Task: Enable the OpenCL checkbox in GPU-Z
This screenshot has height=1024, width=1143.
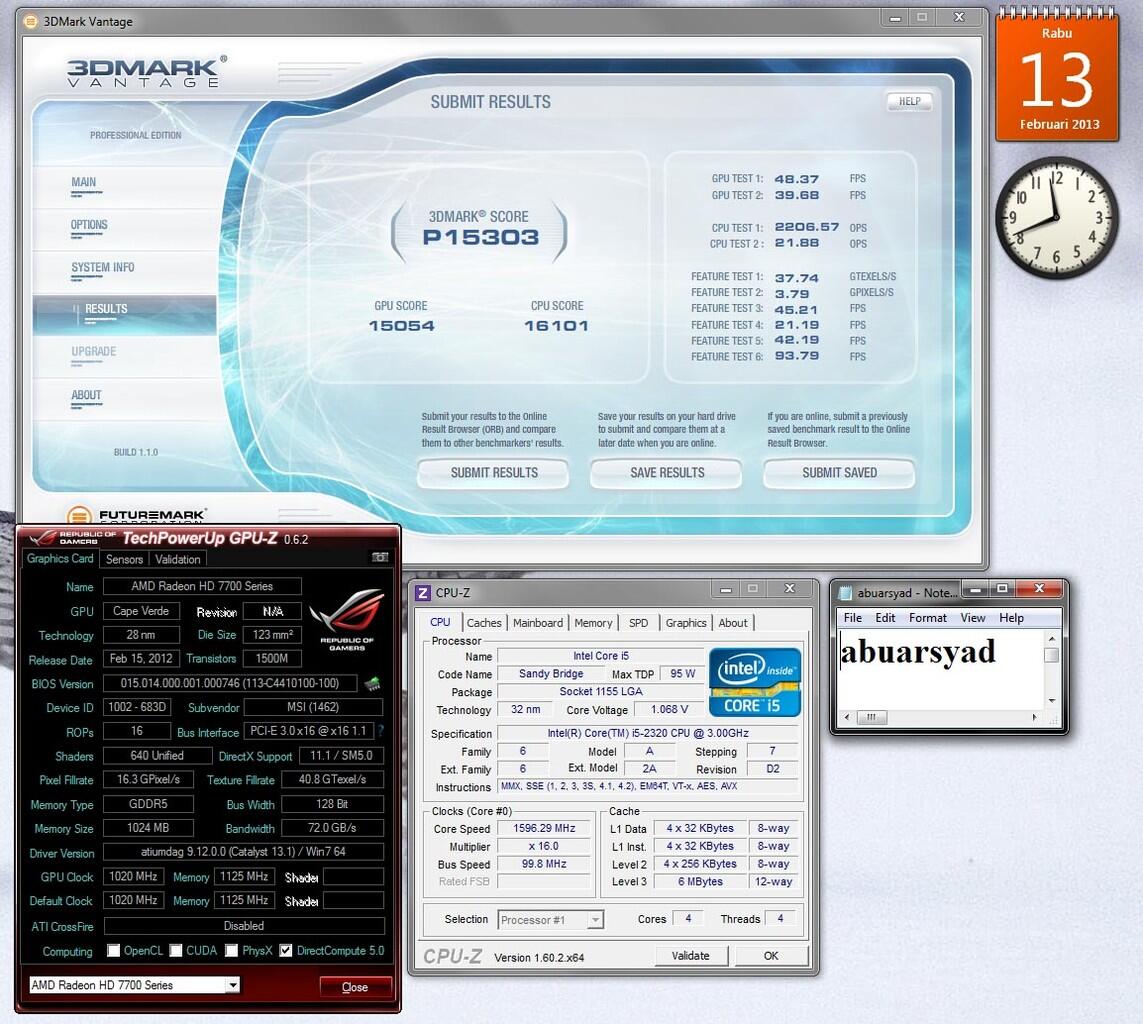Action: (113, 950)
